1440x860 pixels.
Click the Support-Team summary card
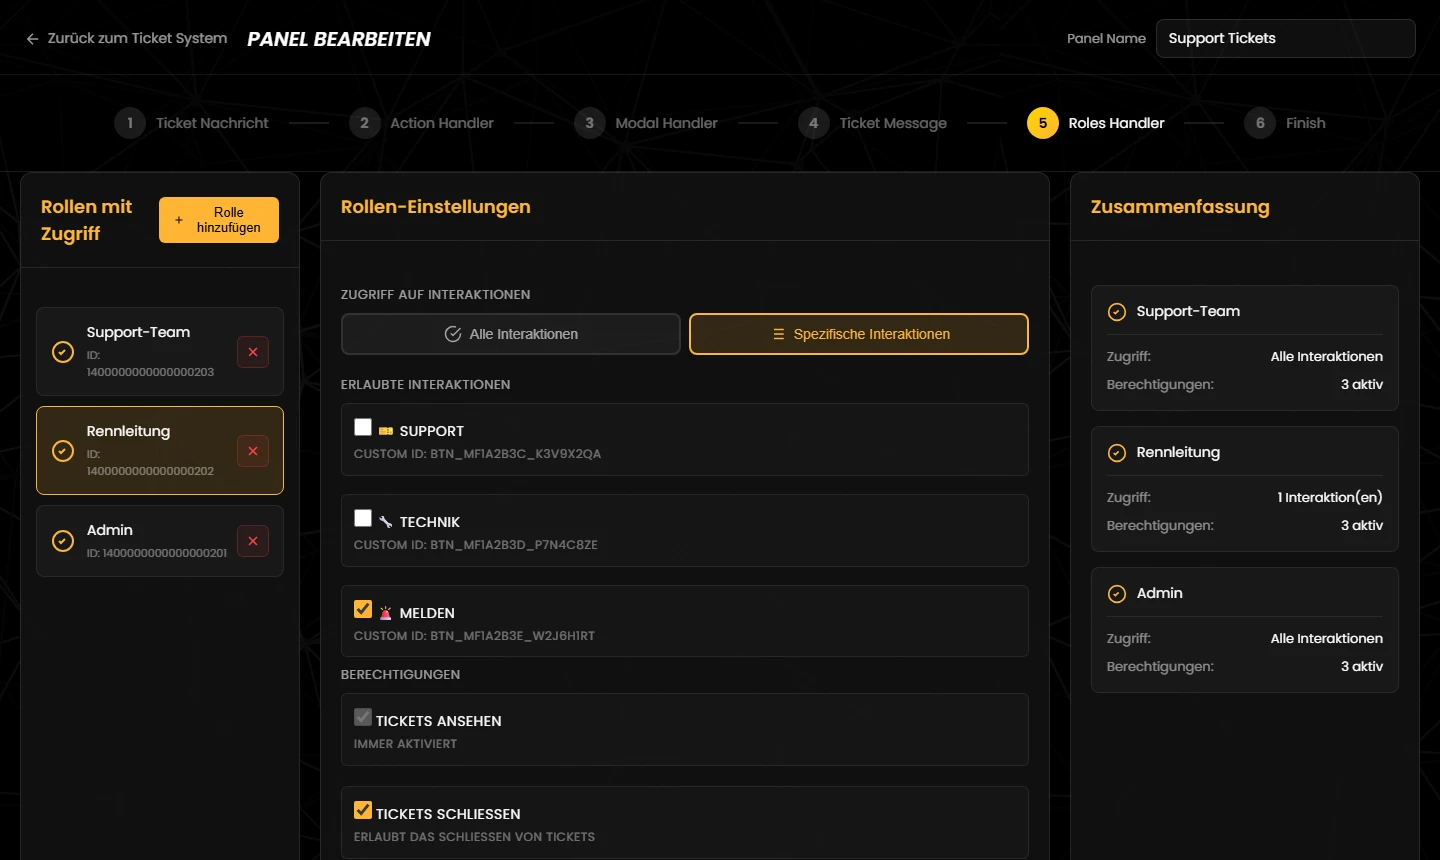pos(1245,348)
